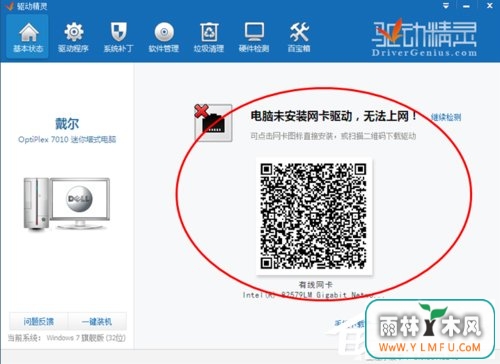Click the 戴尔 brand name
Viewport: 500px width, 364px height.
[67, 124]
